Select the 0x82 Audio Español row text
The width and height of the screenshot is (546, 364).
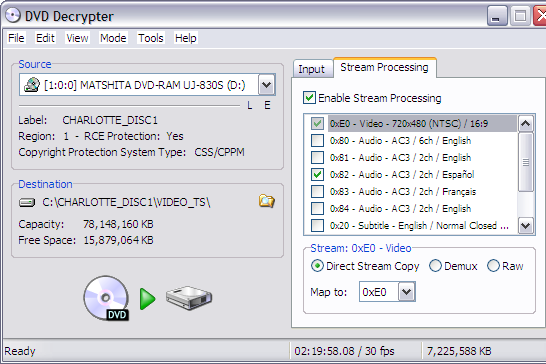(x=402, y=174)
